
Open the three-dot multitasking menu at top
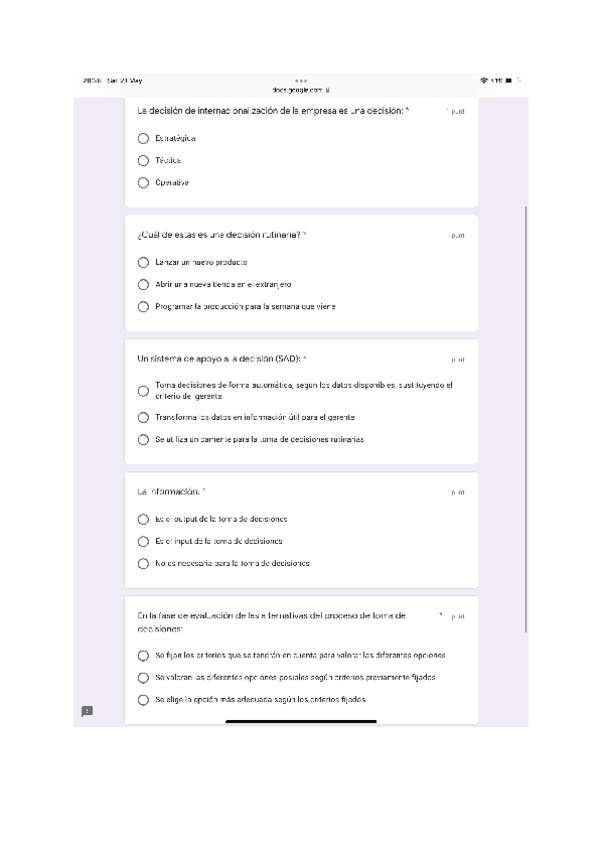pos(301,81)
